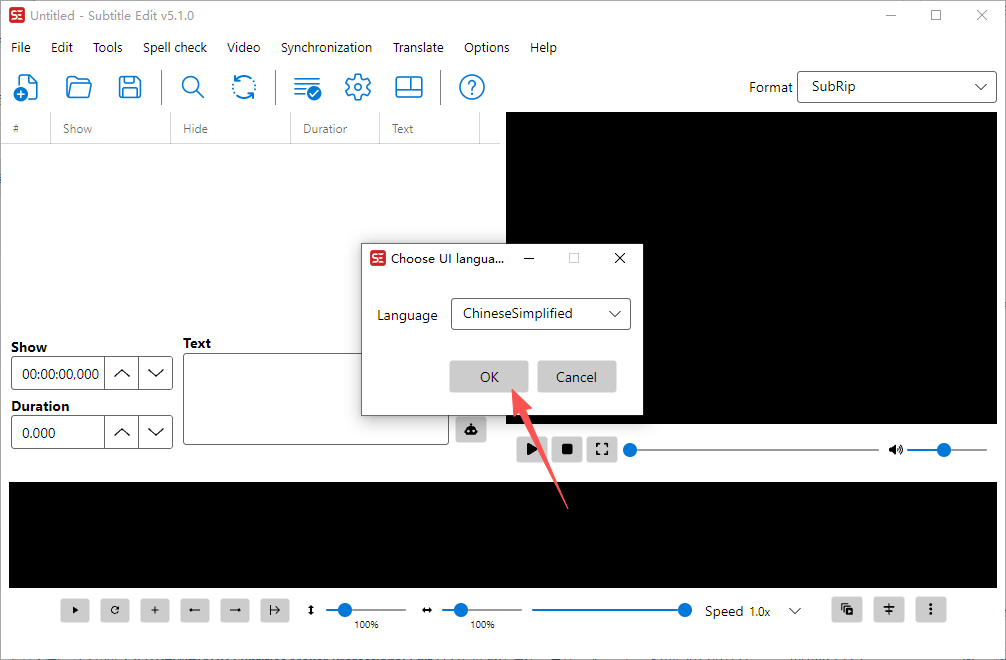Open Settings gear icon in toolbar
This screenshot has width=1006, height=660.
pyautogui.click(x=358, y=87)
